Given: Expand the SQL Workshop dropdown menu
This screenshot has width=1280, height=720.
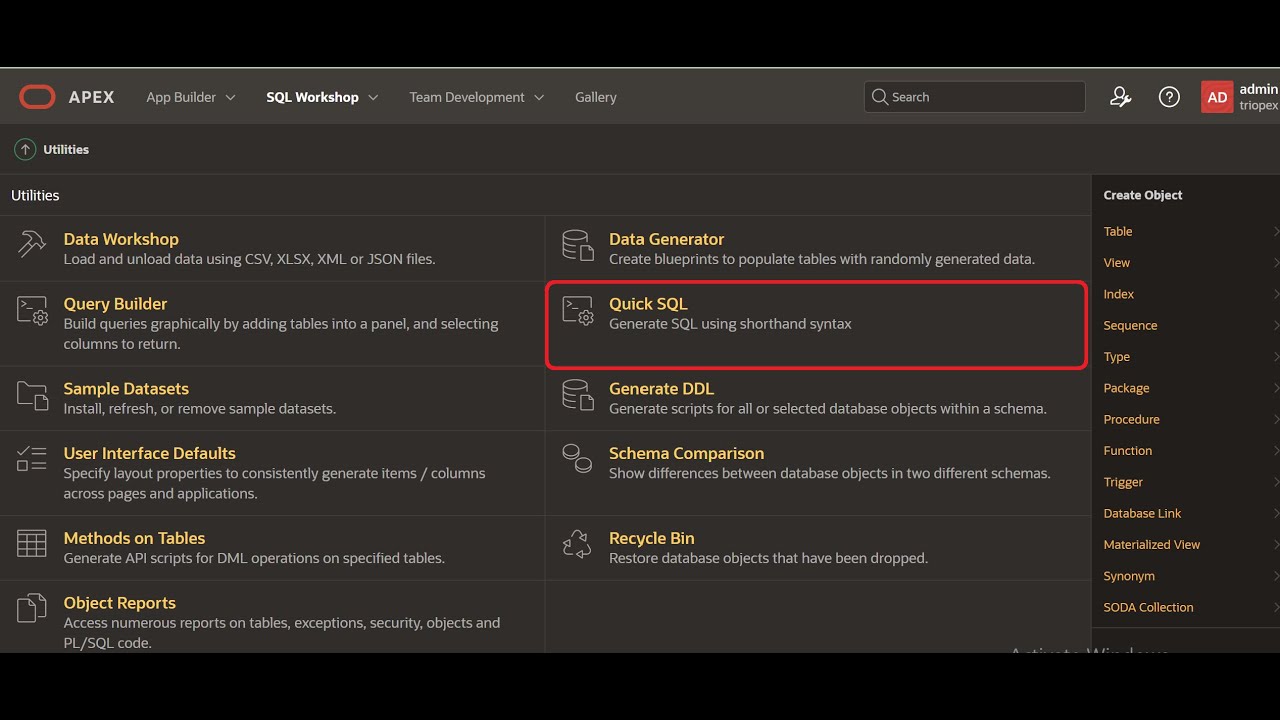Looking at the screenshot, I should tap(322, 97).
